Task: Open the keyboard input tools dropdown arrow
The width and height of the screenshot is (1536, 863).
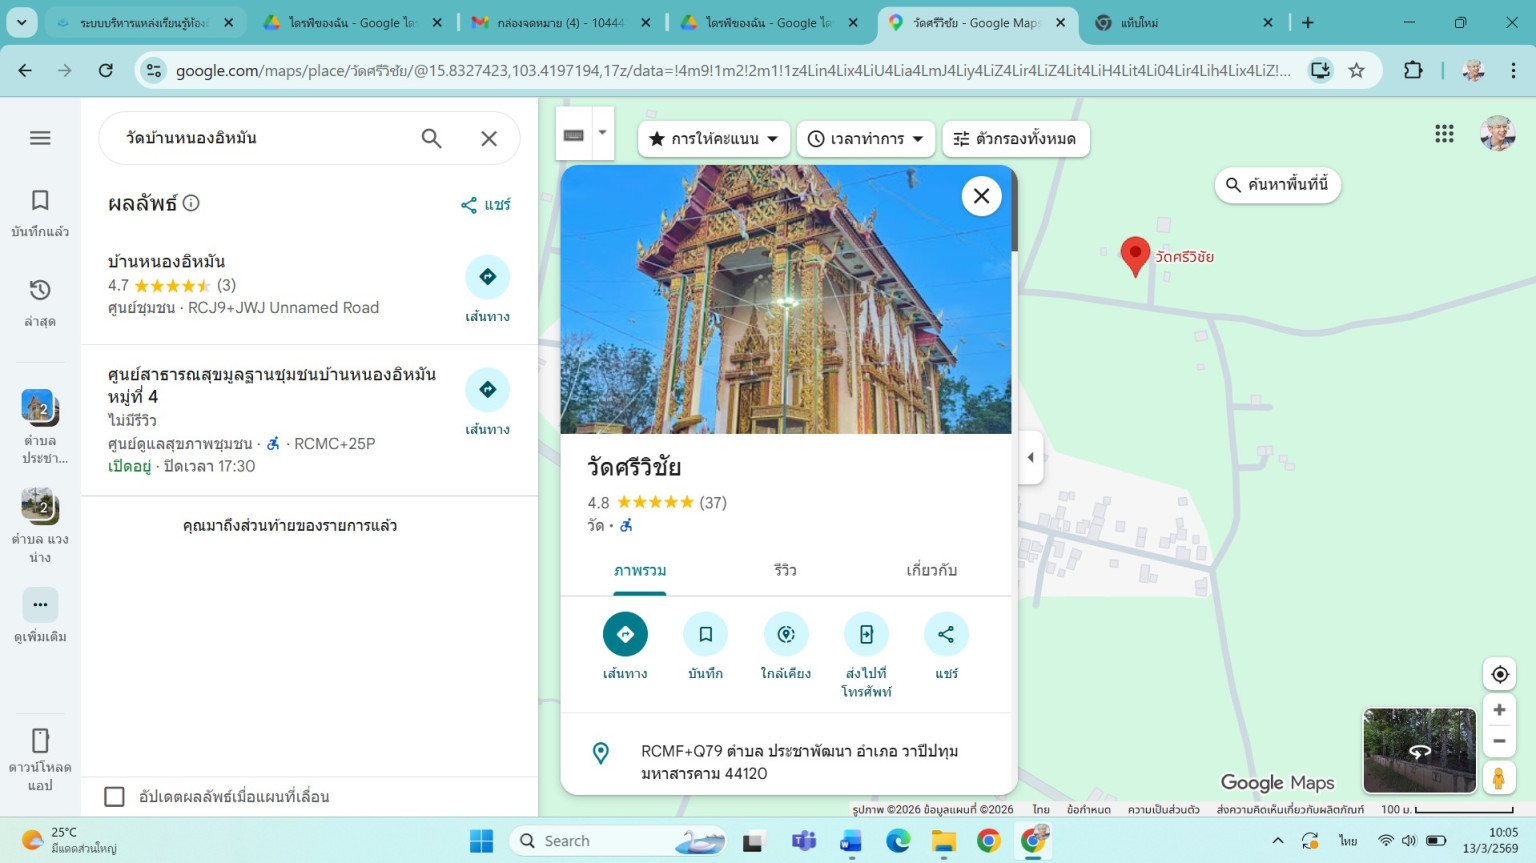Action: point(602,133)
